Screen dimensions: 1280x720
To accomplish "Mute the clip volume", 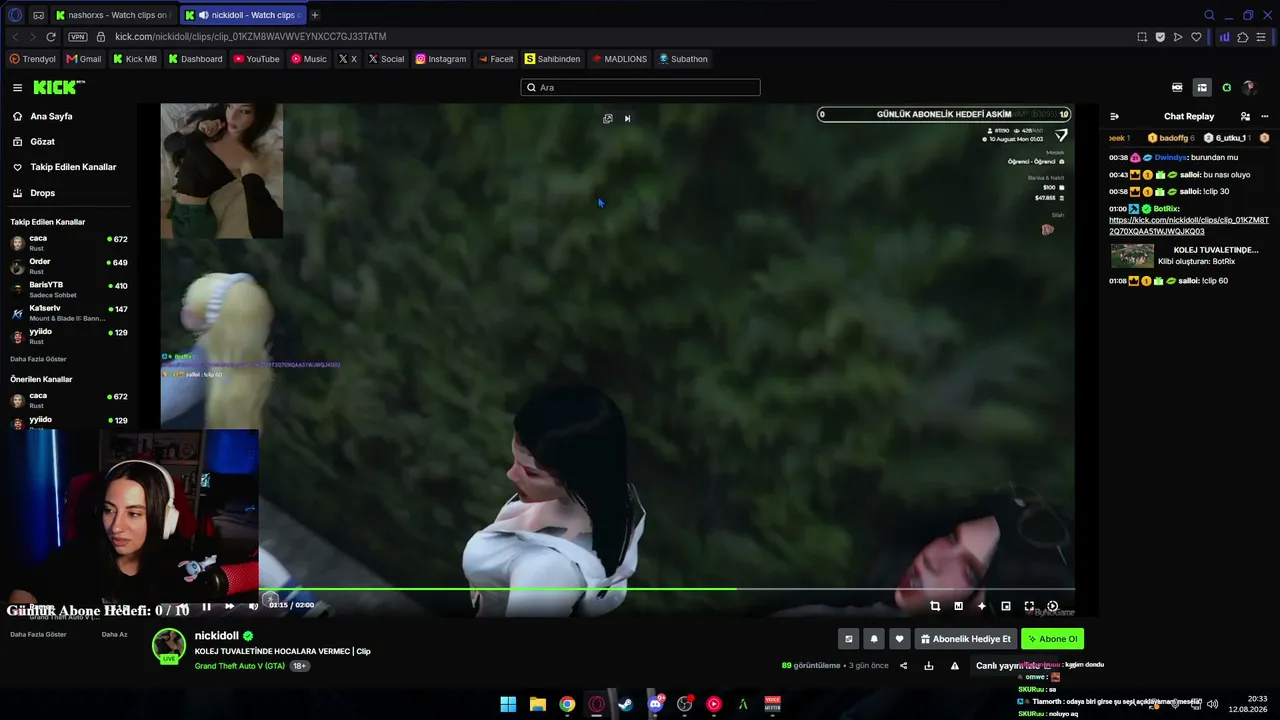I will point(253,606).
